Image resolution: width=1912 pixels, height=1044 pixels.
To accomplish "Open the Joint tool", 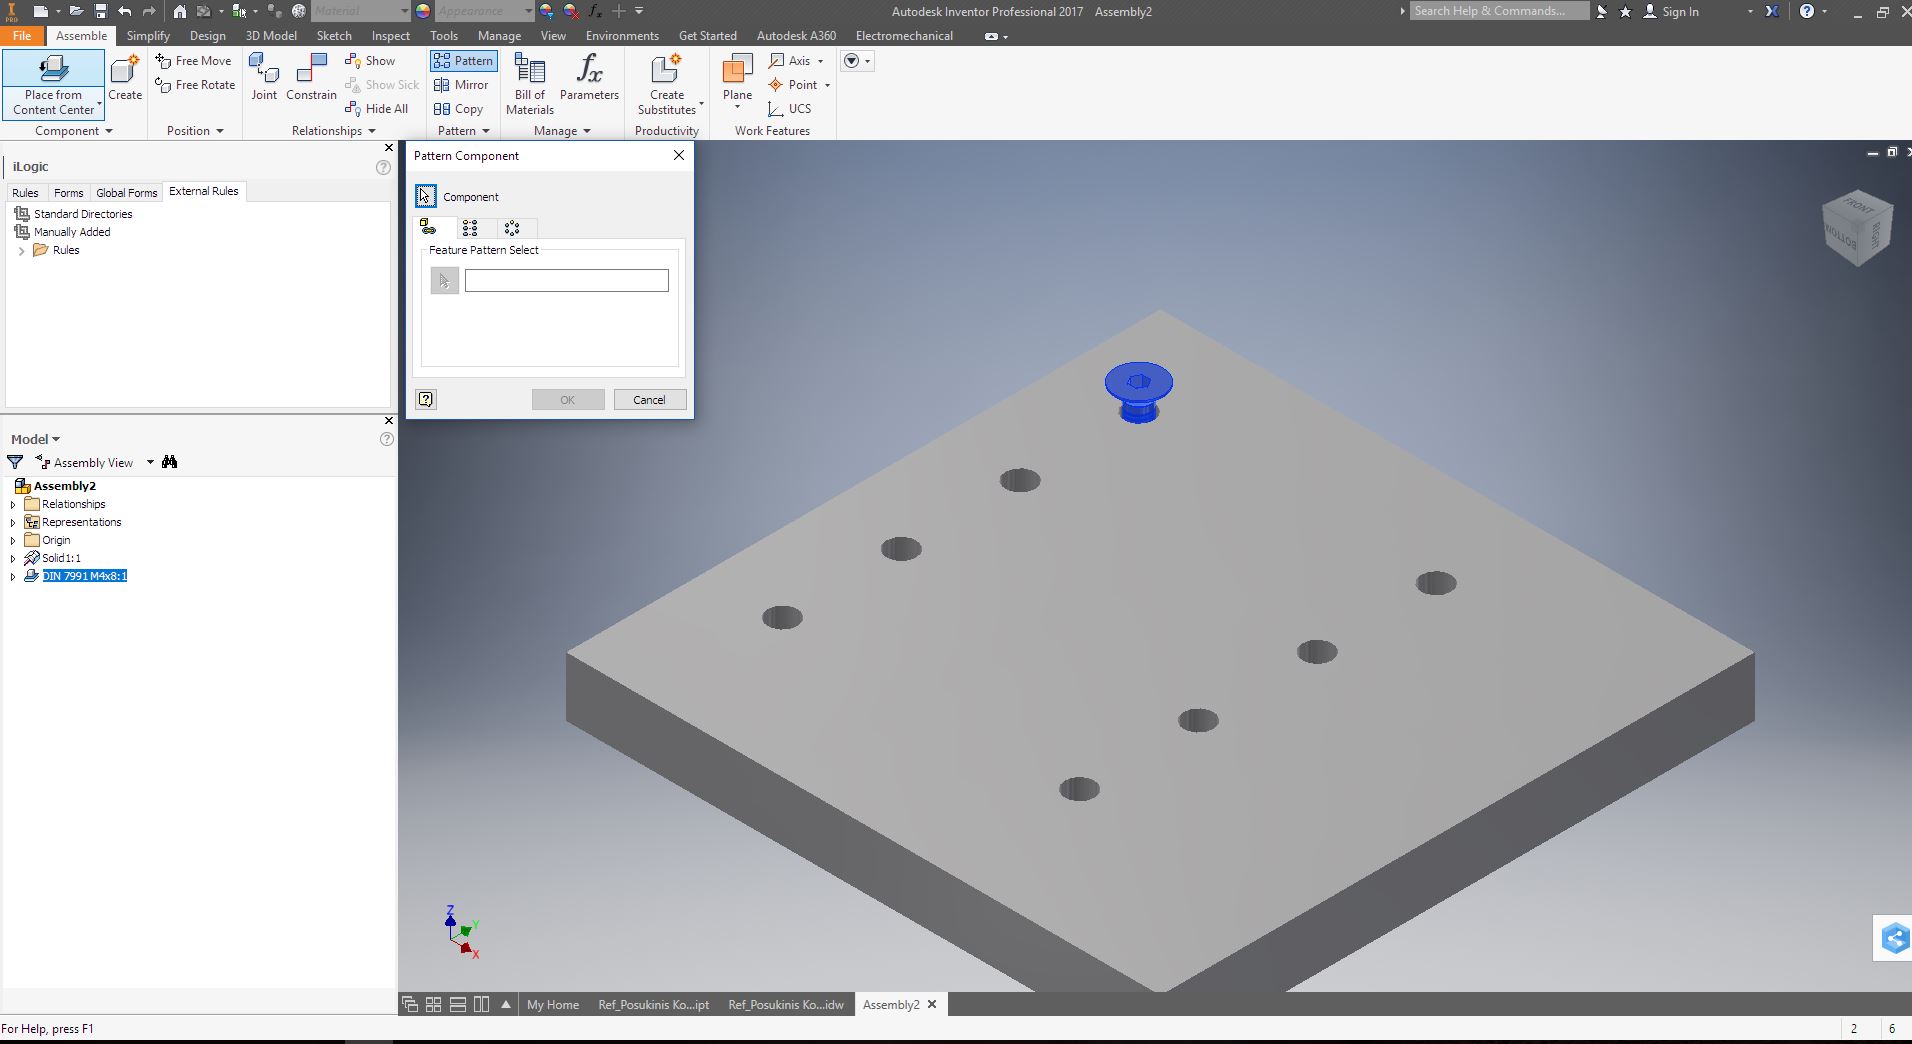I will point(264,75).
